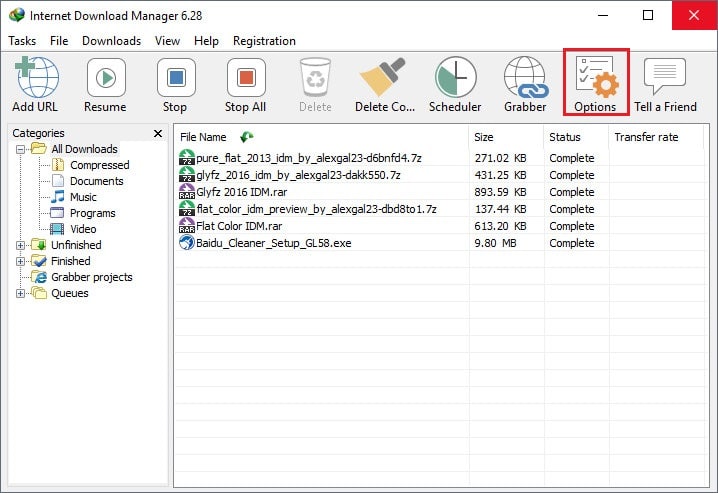Click icon of pure_flat_2013_idm 7z file
The height and width of the screenshot is (493, 718).
186,157
